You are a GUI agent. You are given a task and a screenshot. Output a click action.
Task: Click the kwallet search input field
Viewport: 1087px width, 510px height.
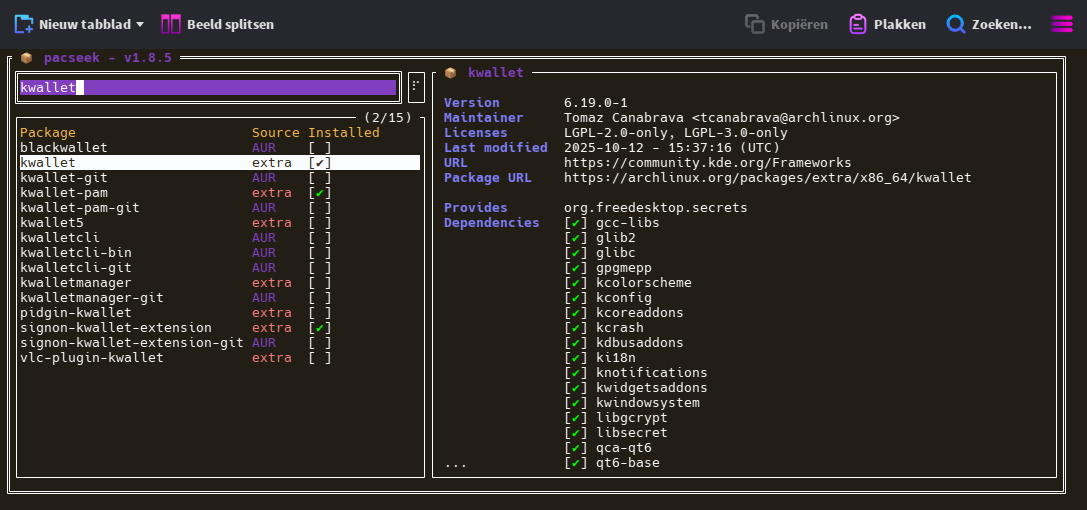(x=208, y=88)
